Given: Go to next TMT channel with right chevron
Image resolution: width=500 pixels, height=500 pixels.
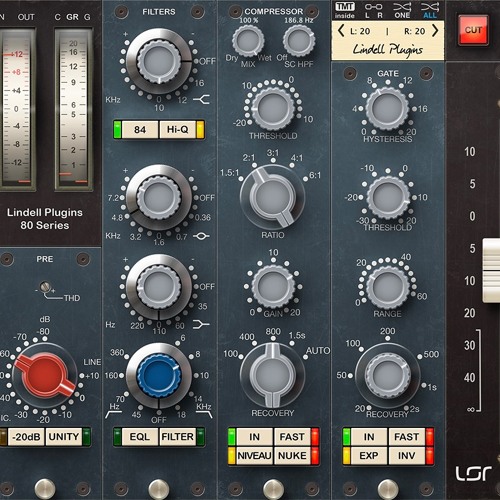Looking at the screenshot, I should coord(435,31).
